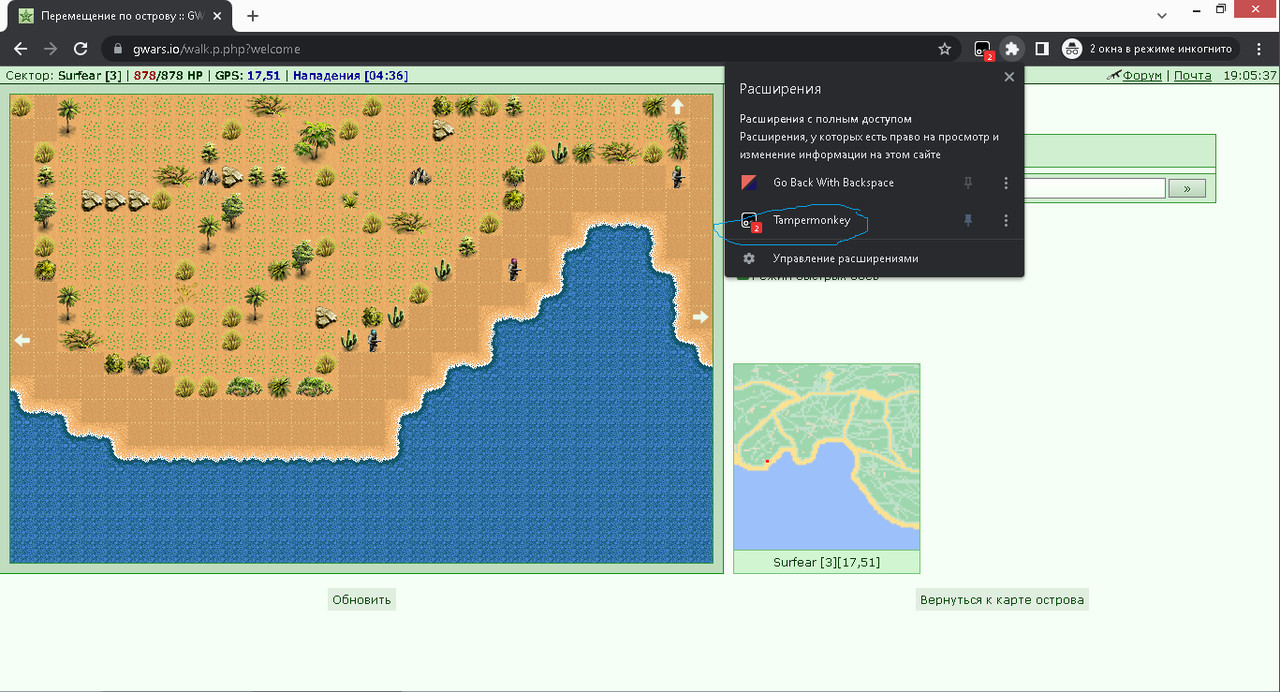This screenshot has height=692, width=1280.
Task: Open a new tab with plus button
Action: (x=253, y=16)
